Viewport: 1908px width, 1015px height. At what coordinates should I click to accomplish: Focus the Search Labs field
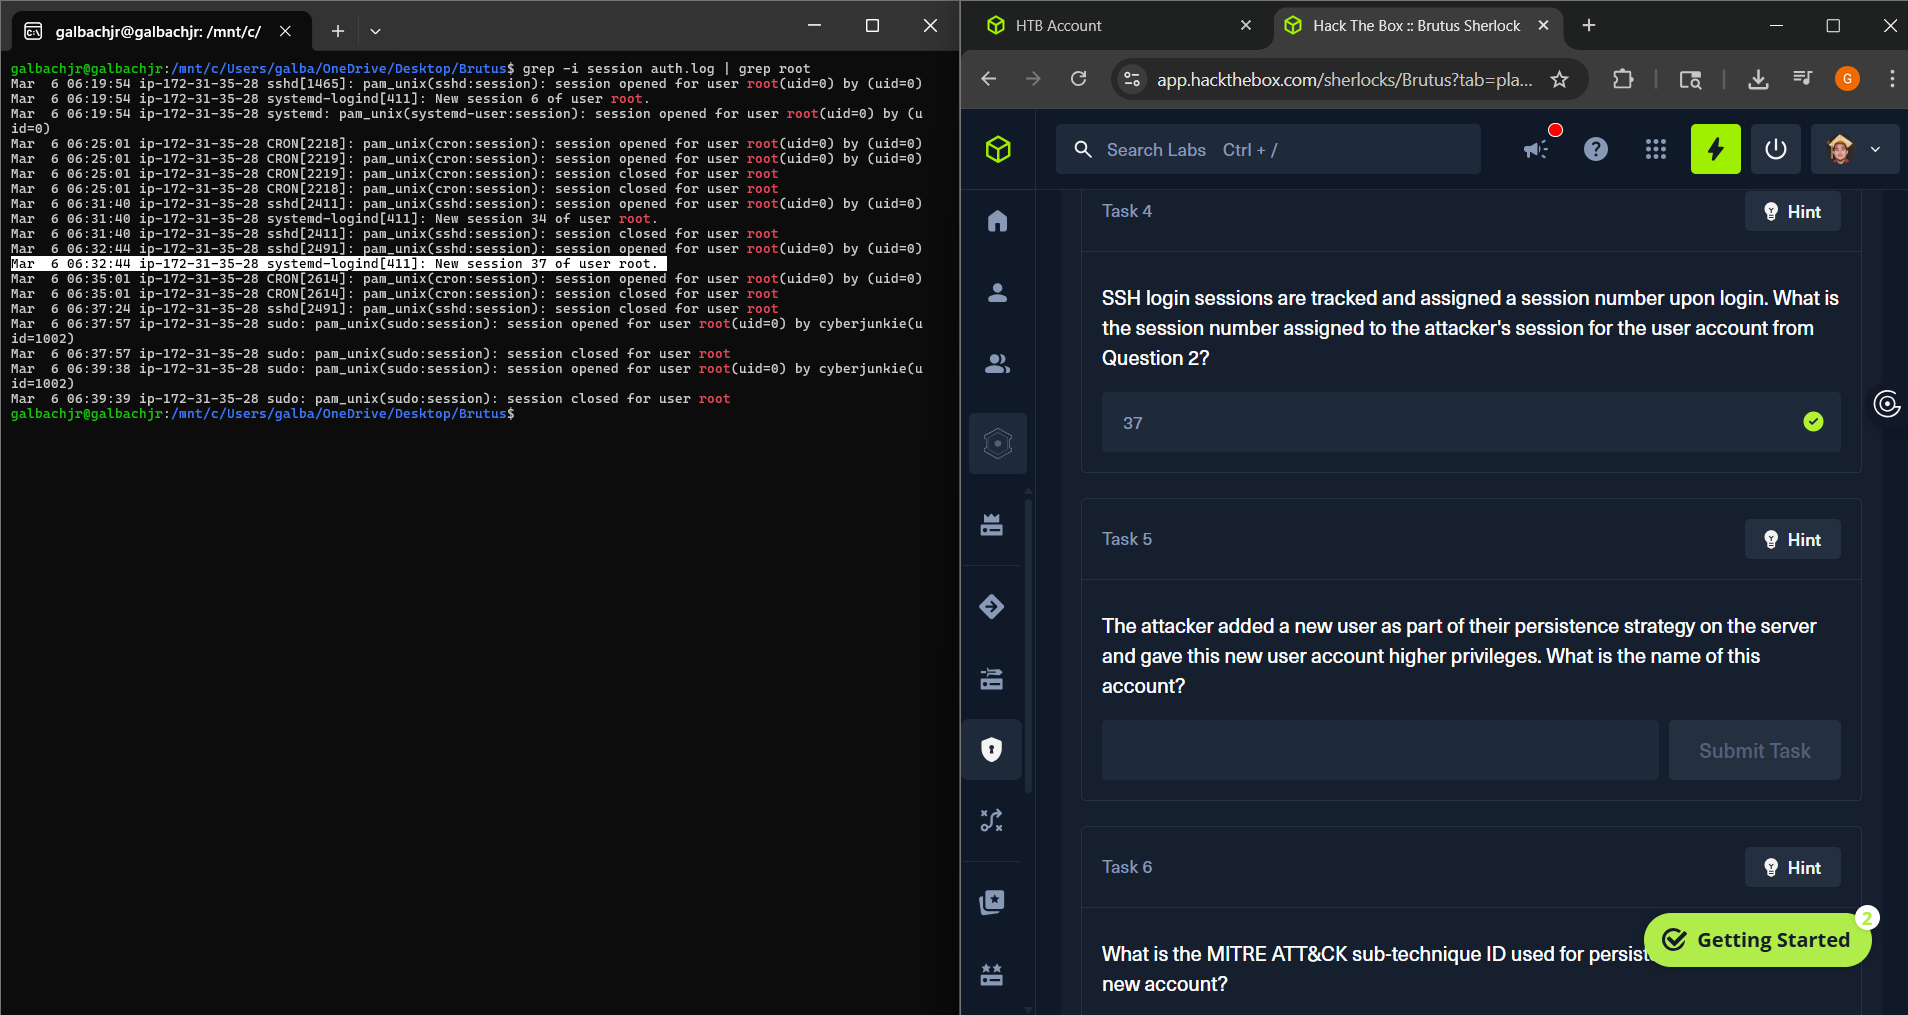coord(1268,149)
